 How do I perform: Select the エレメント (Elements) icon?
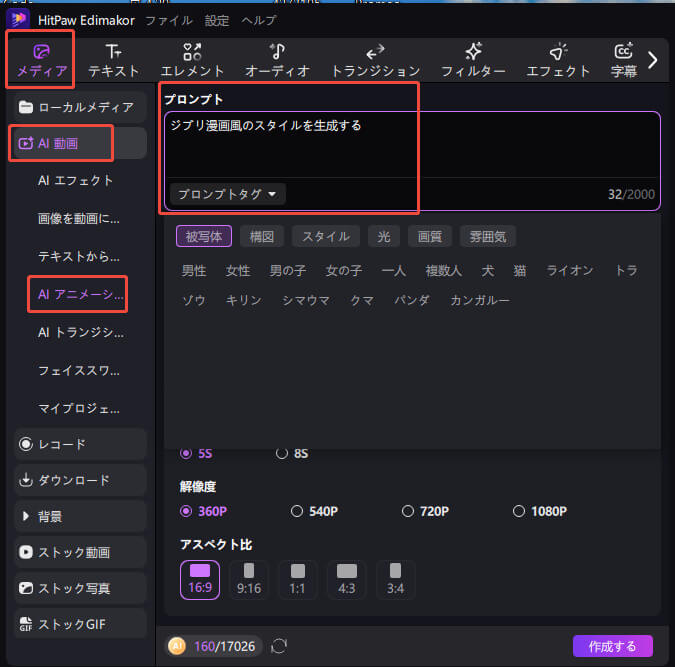point(192,60)
